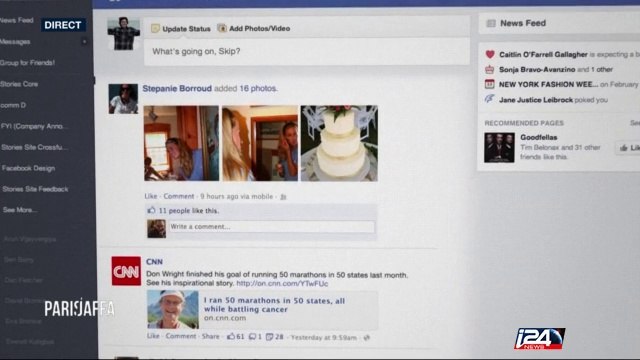Select News Feed in the left sidebar
This screenshot has height=360, width=640.
tap(17, 20)
